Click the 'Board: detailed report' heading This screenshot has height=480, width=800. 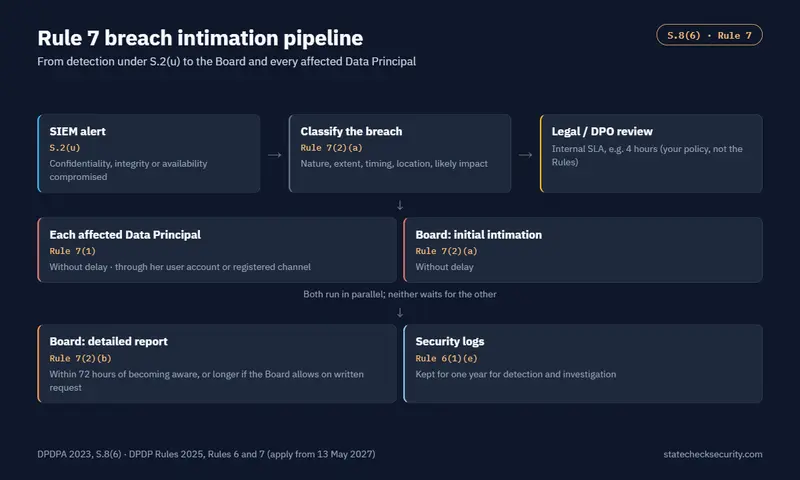click(x=108, y=342)
